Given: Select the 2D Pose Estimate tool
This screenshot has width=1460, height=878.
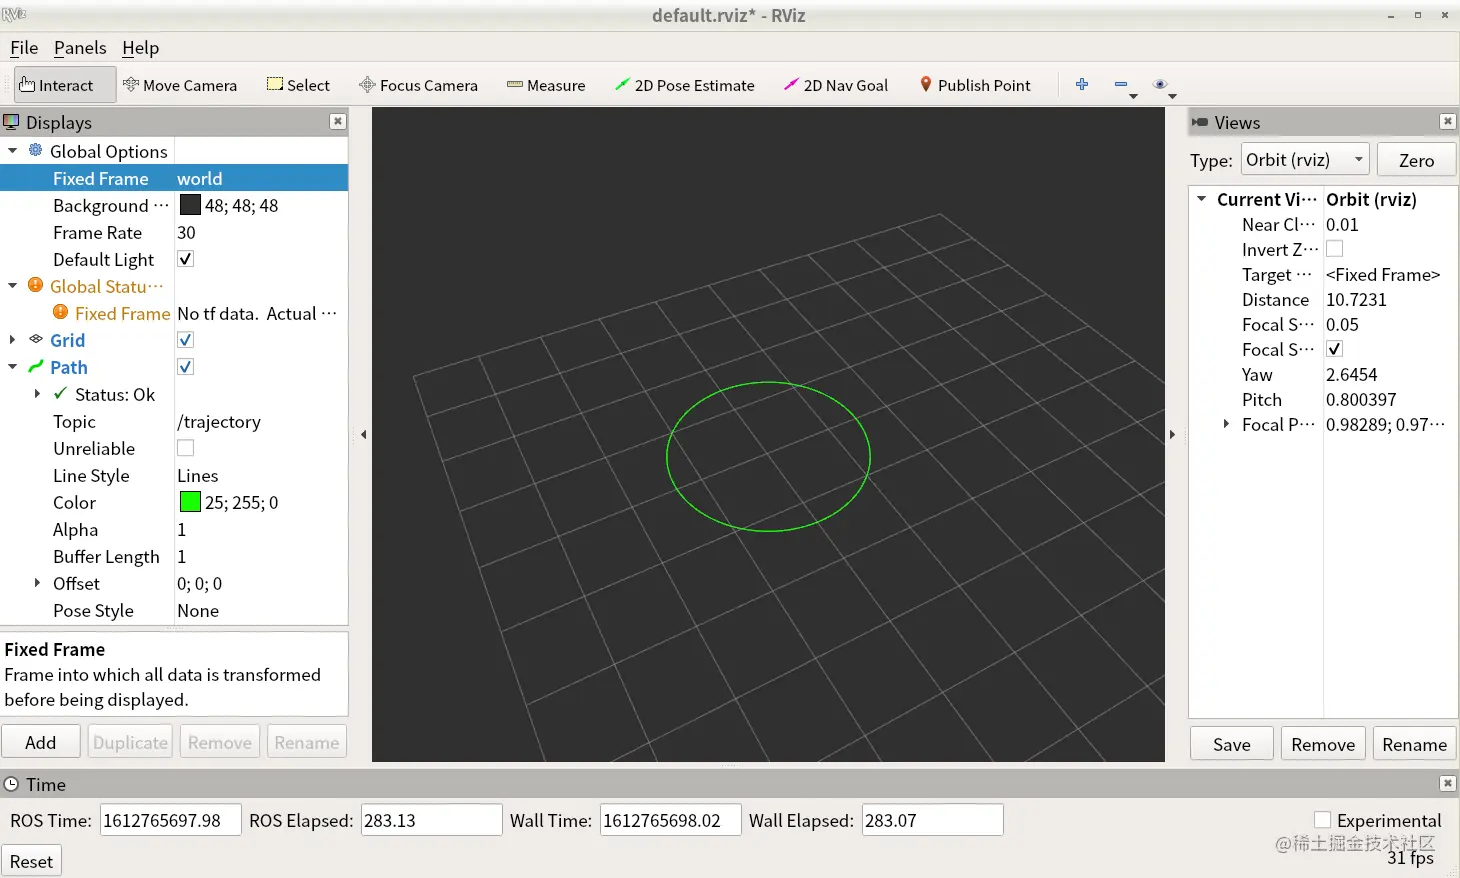Looking at the screenshot, I should point(685,85).
